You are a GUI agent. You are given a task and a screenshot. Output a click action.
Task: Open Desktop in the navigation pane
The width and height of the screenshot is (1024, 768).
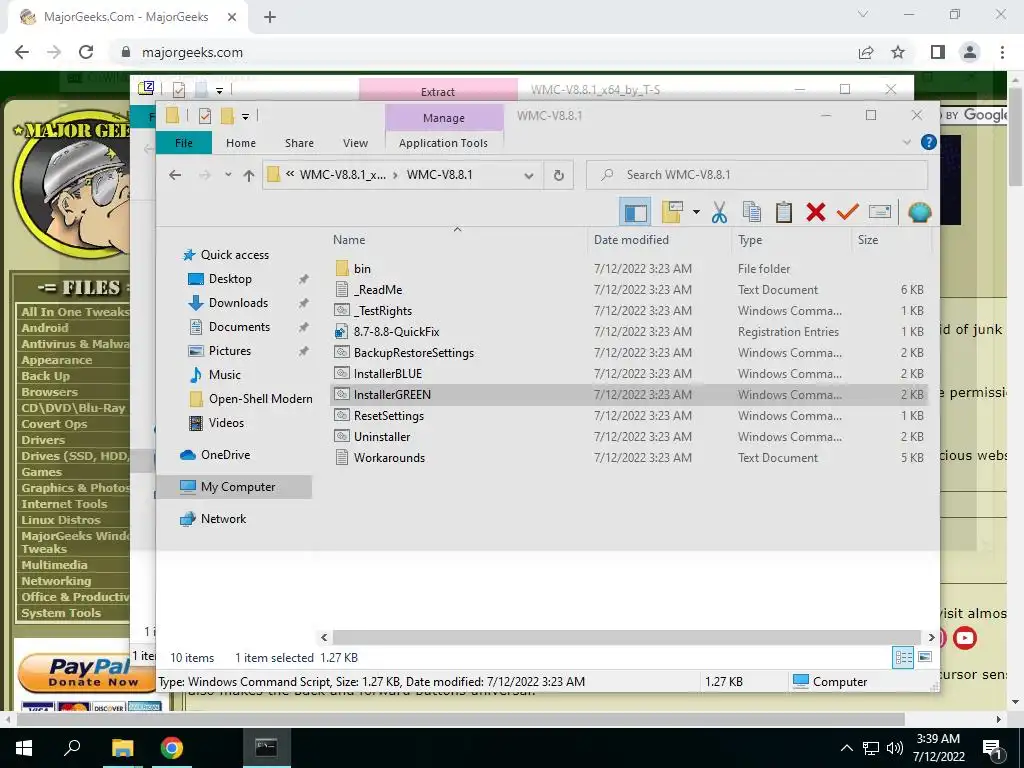(230, 279)
